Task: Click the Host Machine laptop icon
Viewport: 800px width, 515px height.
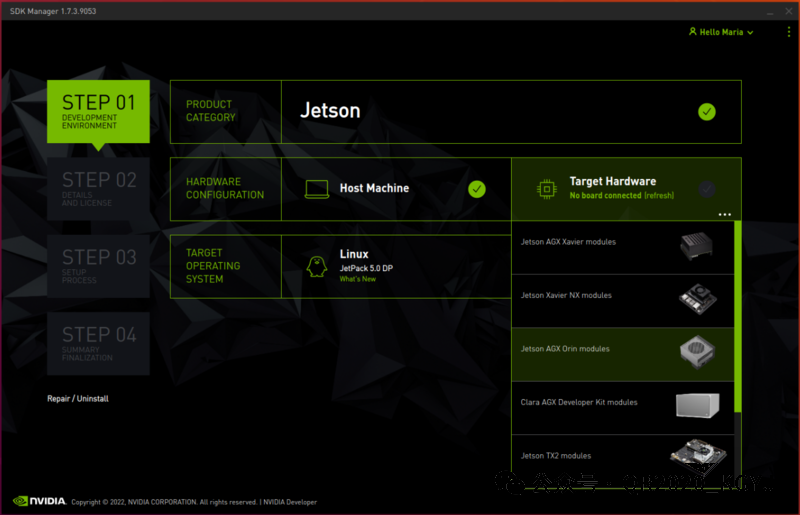Action: pos(317,189)
